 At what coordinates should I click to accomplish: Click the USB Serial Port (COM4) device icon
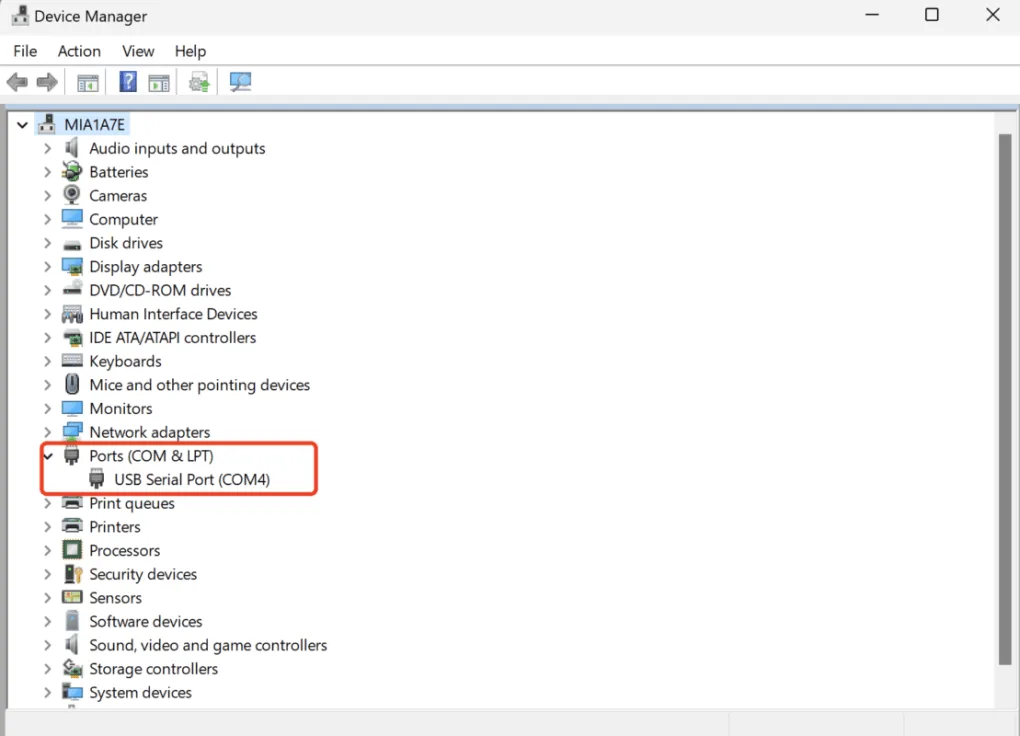(96, 479)
